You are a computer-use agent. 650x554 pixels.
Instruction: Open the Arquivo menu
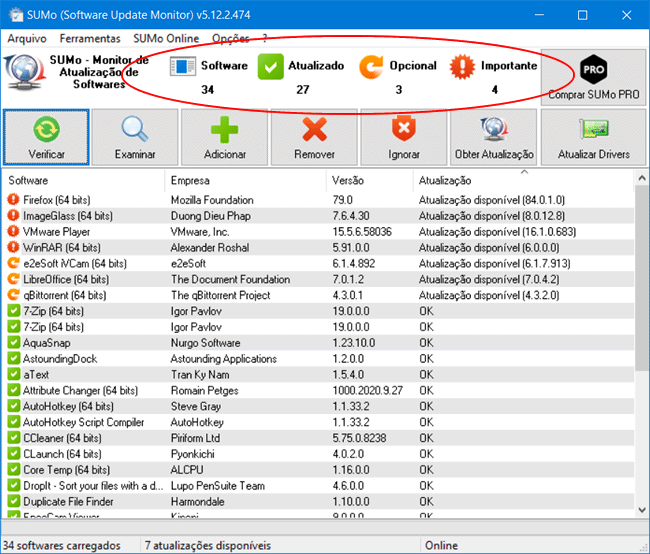coord(27,37)
